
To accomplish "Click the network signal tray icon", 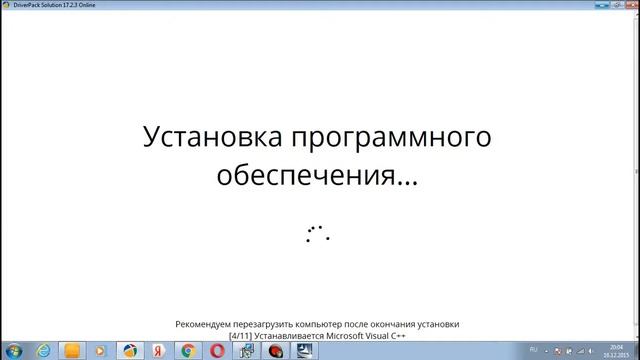I will [x=580, y=351].
